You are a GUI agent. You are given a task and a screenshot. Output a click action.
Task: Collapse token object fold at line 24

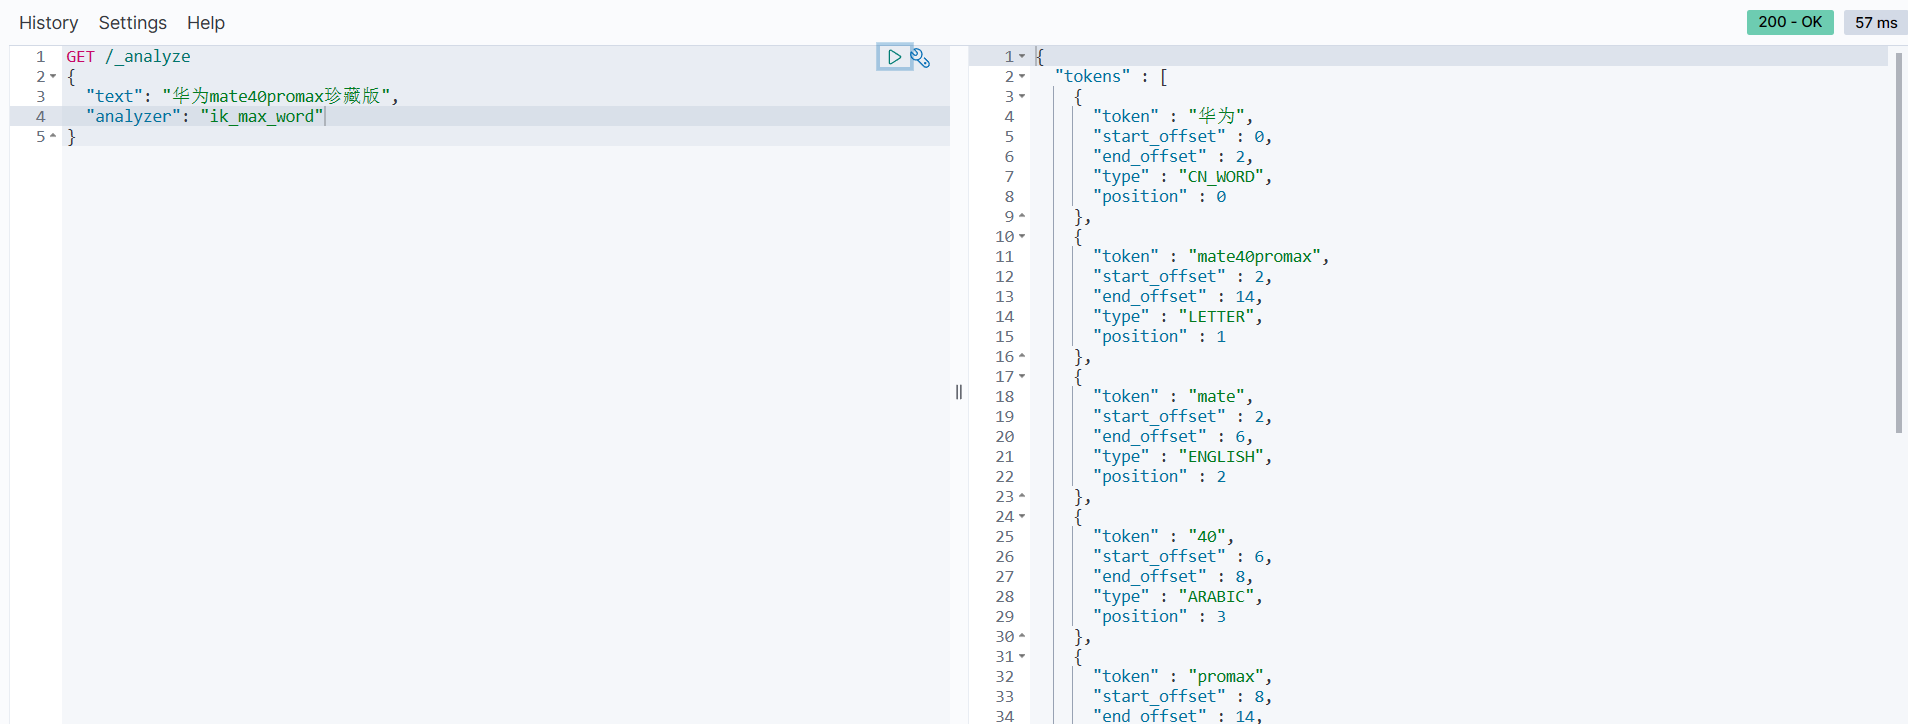(x=1022, y=517)
